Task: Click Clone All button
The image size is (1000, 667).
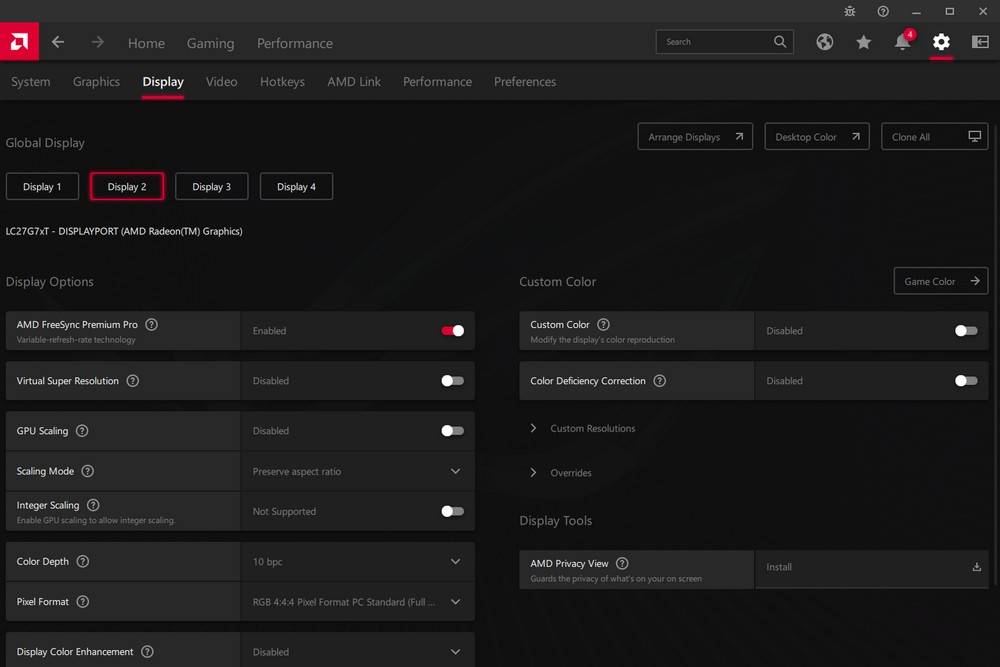Action: [x=934, y=136]
